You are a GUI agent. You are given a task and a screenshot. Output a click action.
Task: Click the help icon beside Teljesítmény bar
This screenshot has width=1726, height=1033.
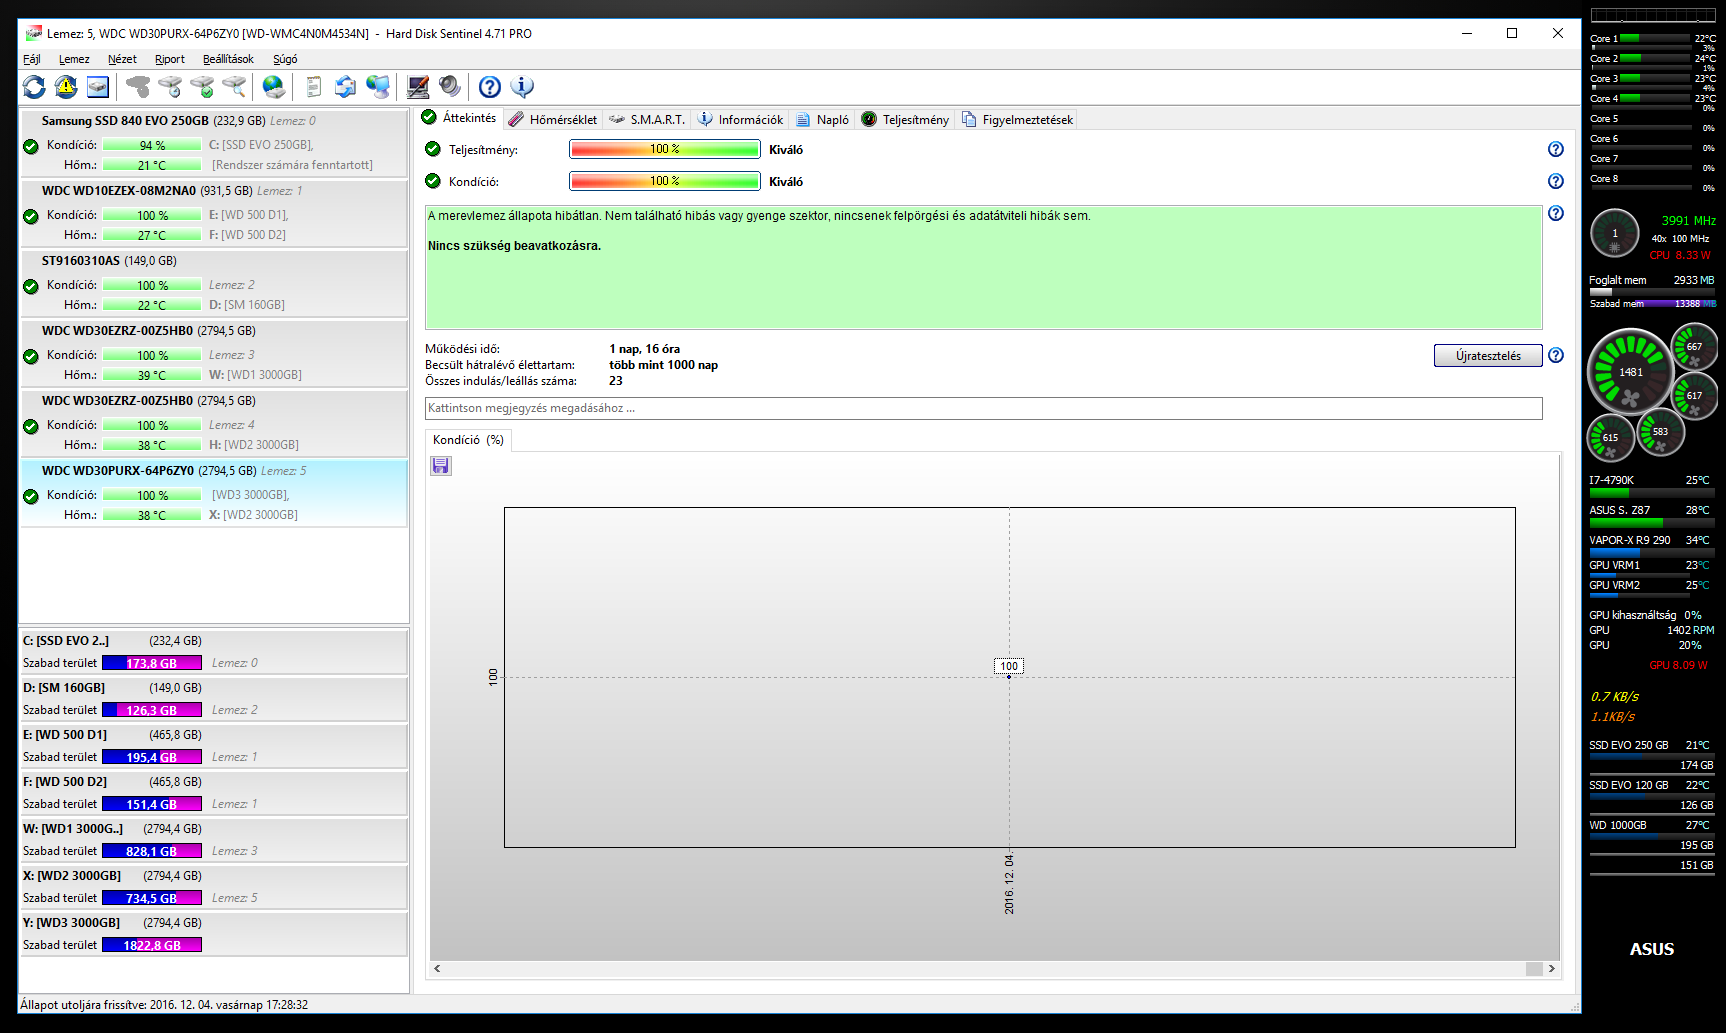(x=1556, y=149)
